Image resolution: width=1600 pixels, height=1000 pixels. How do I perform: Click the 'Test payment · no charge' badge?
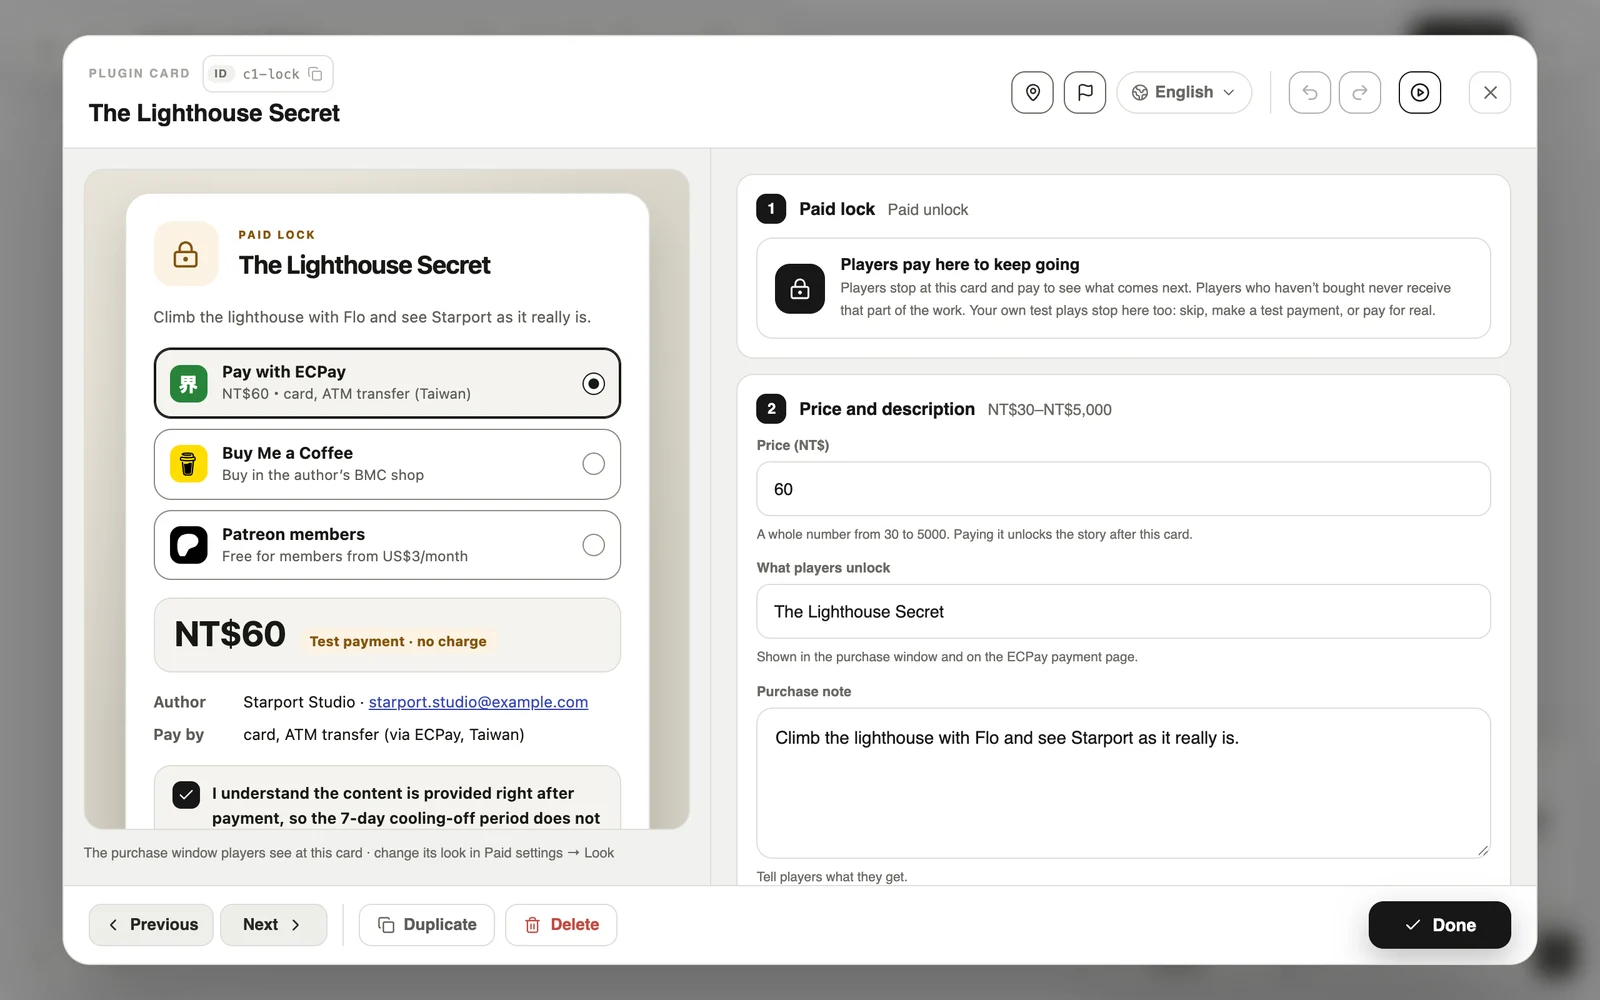(398, 641)
